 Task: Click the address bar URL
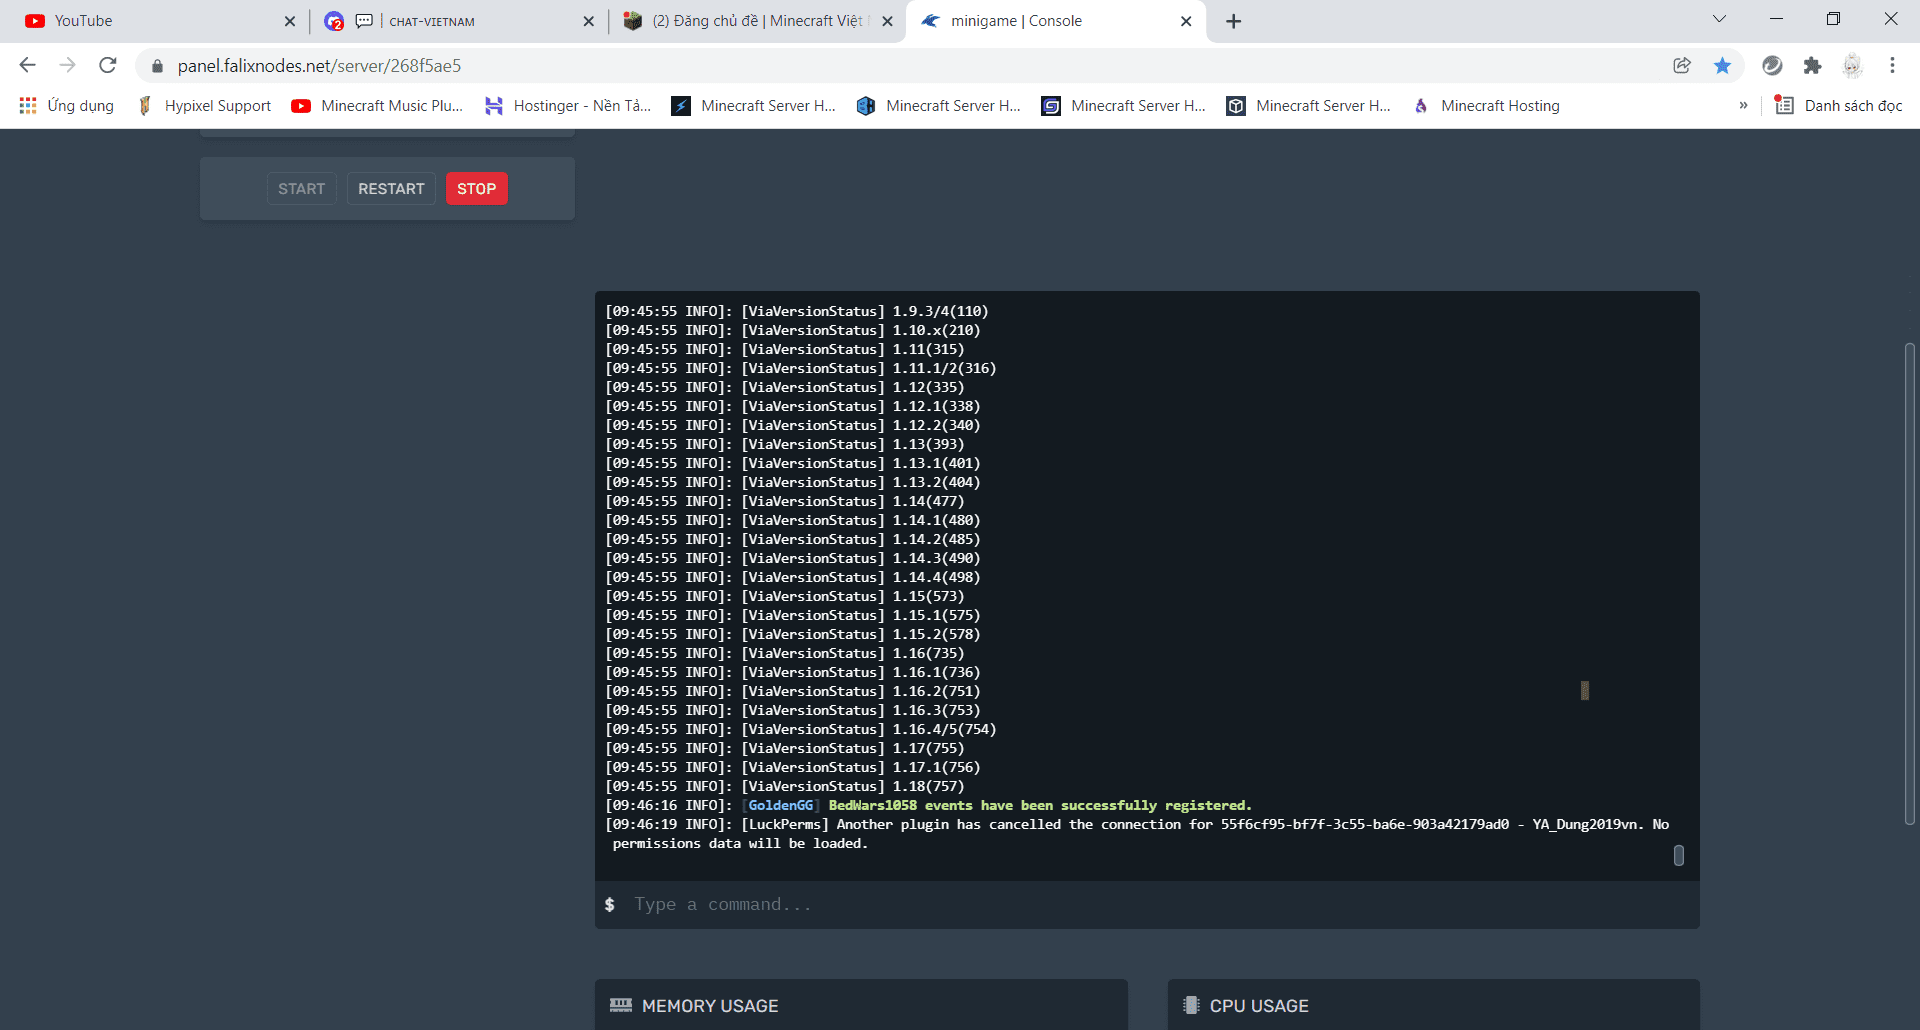319,66
